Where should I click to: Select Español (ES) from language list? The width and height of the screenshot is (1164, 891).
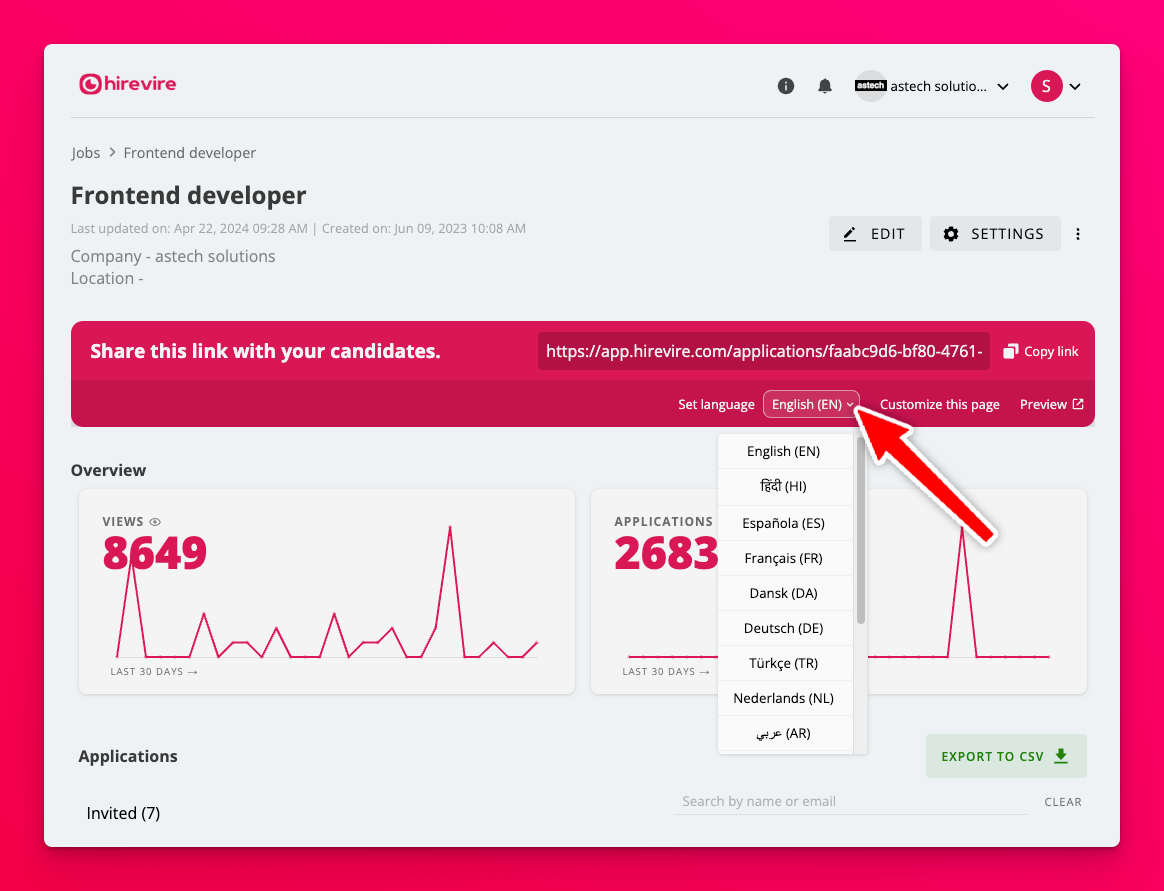click(784, 523)
